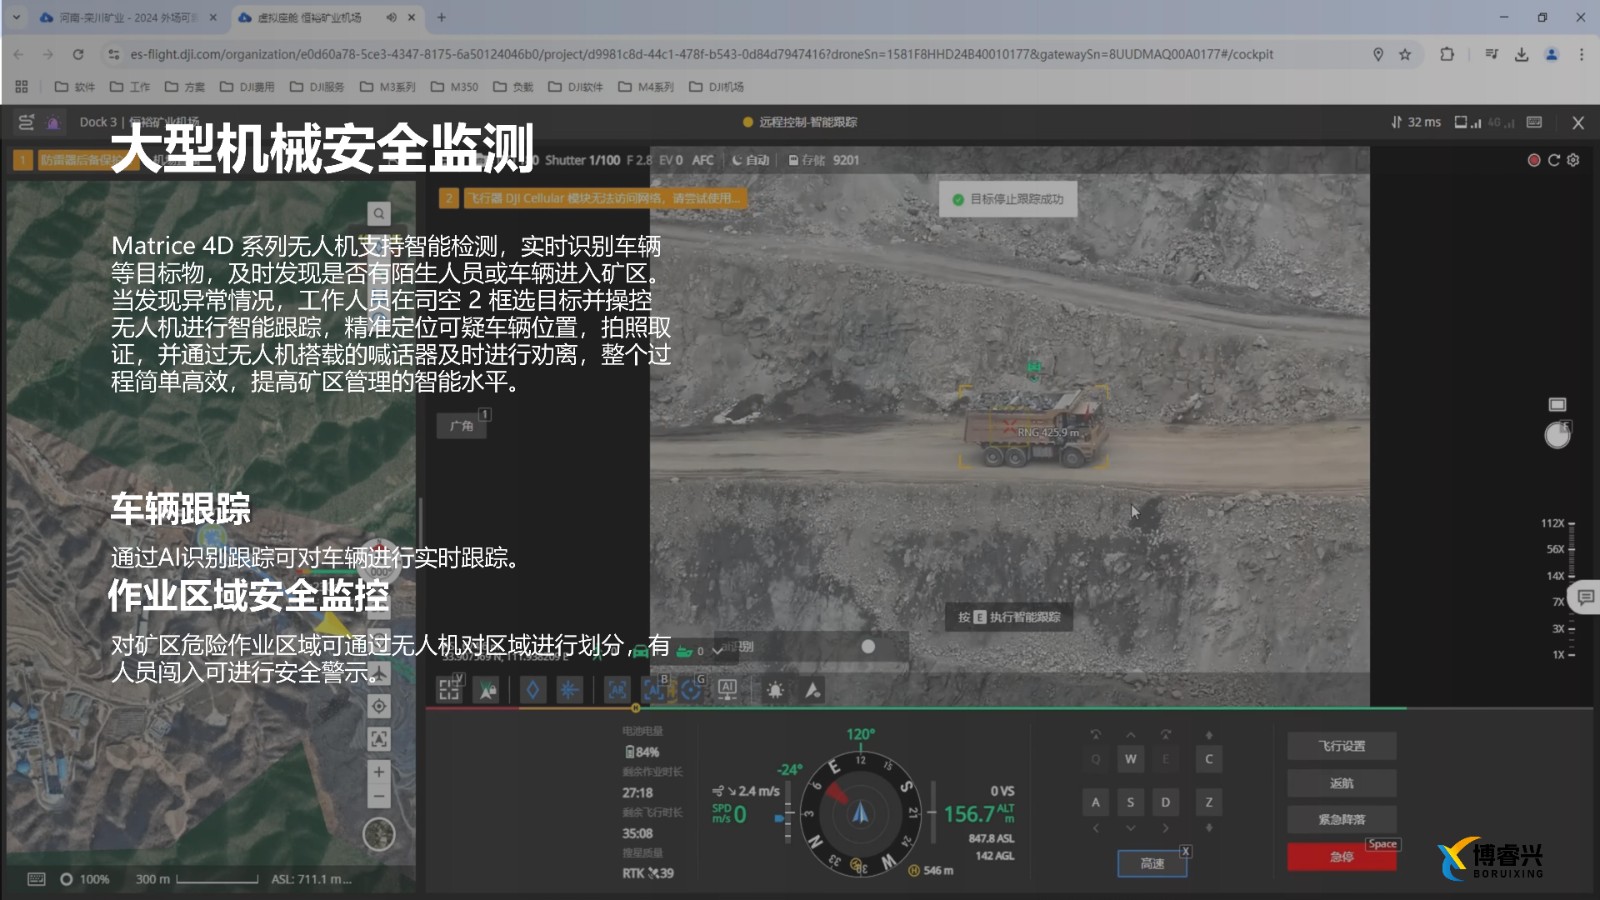The width and height of the screenshot is (1600, 900).
Task: Toggle the AR overlay icon in camera toolbar
Action: [617, 689]
